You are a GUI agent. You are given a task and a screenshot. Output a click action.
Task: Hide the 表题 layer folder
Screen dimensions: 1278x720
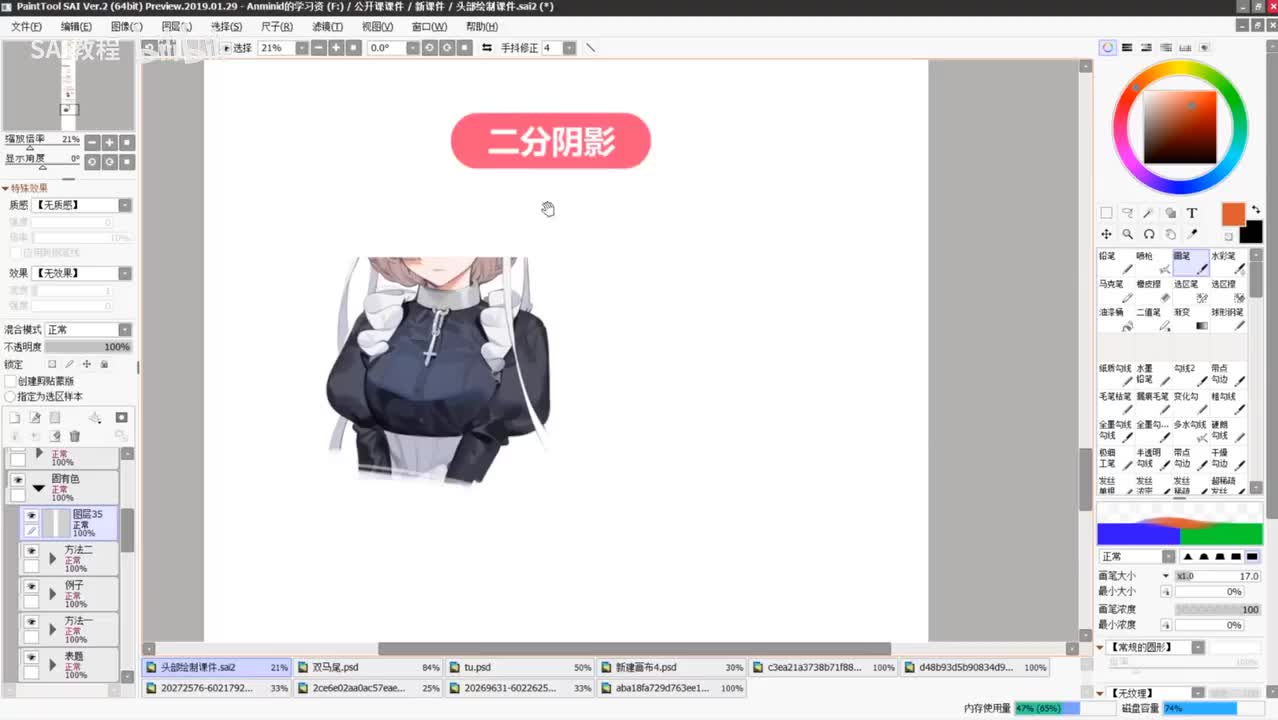coord(31,658)
